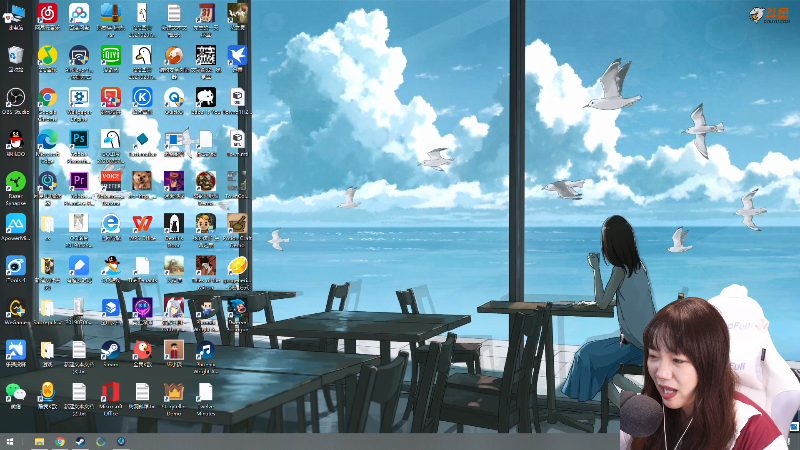Screen dimensions: 800x450
Task: Open the dark round clock-arrow taskbar icon
Action: click(x=121, y=441)
